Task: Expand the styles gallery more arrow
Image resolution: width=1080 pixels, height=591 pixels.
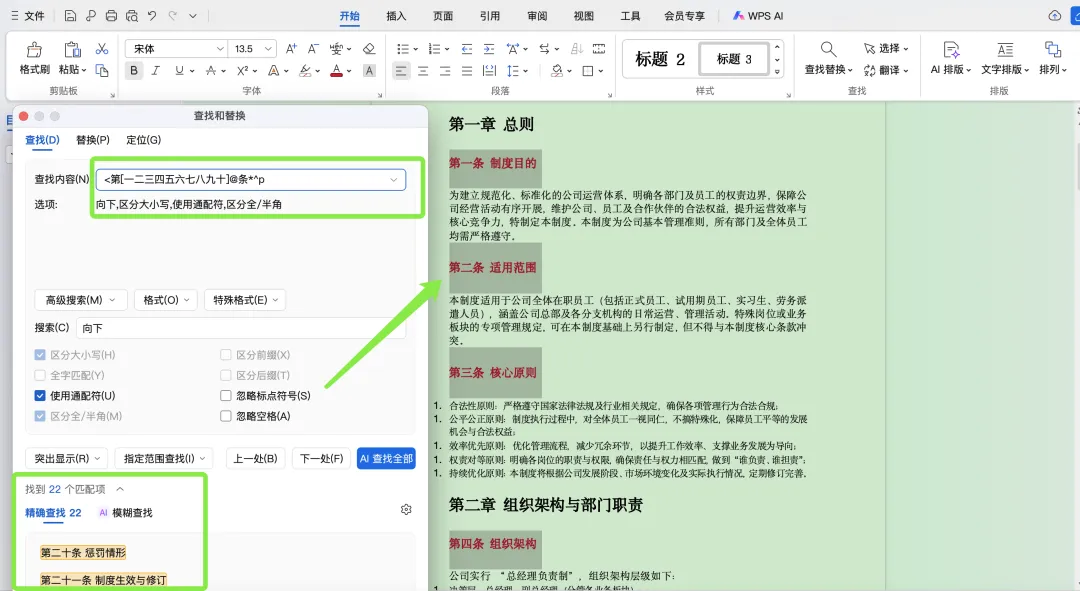Action: pos(777,72)
